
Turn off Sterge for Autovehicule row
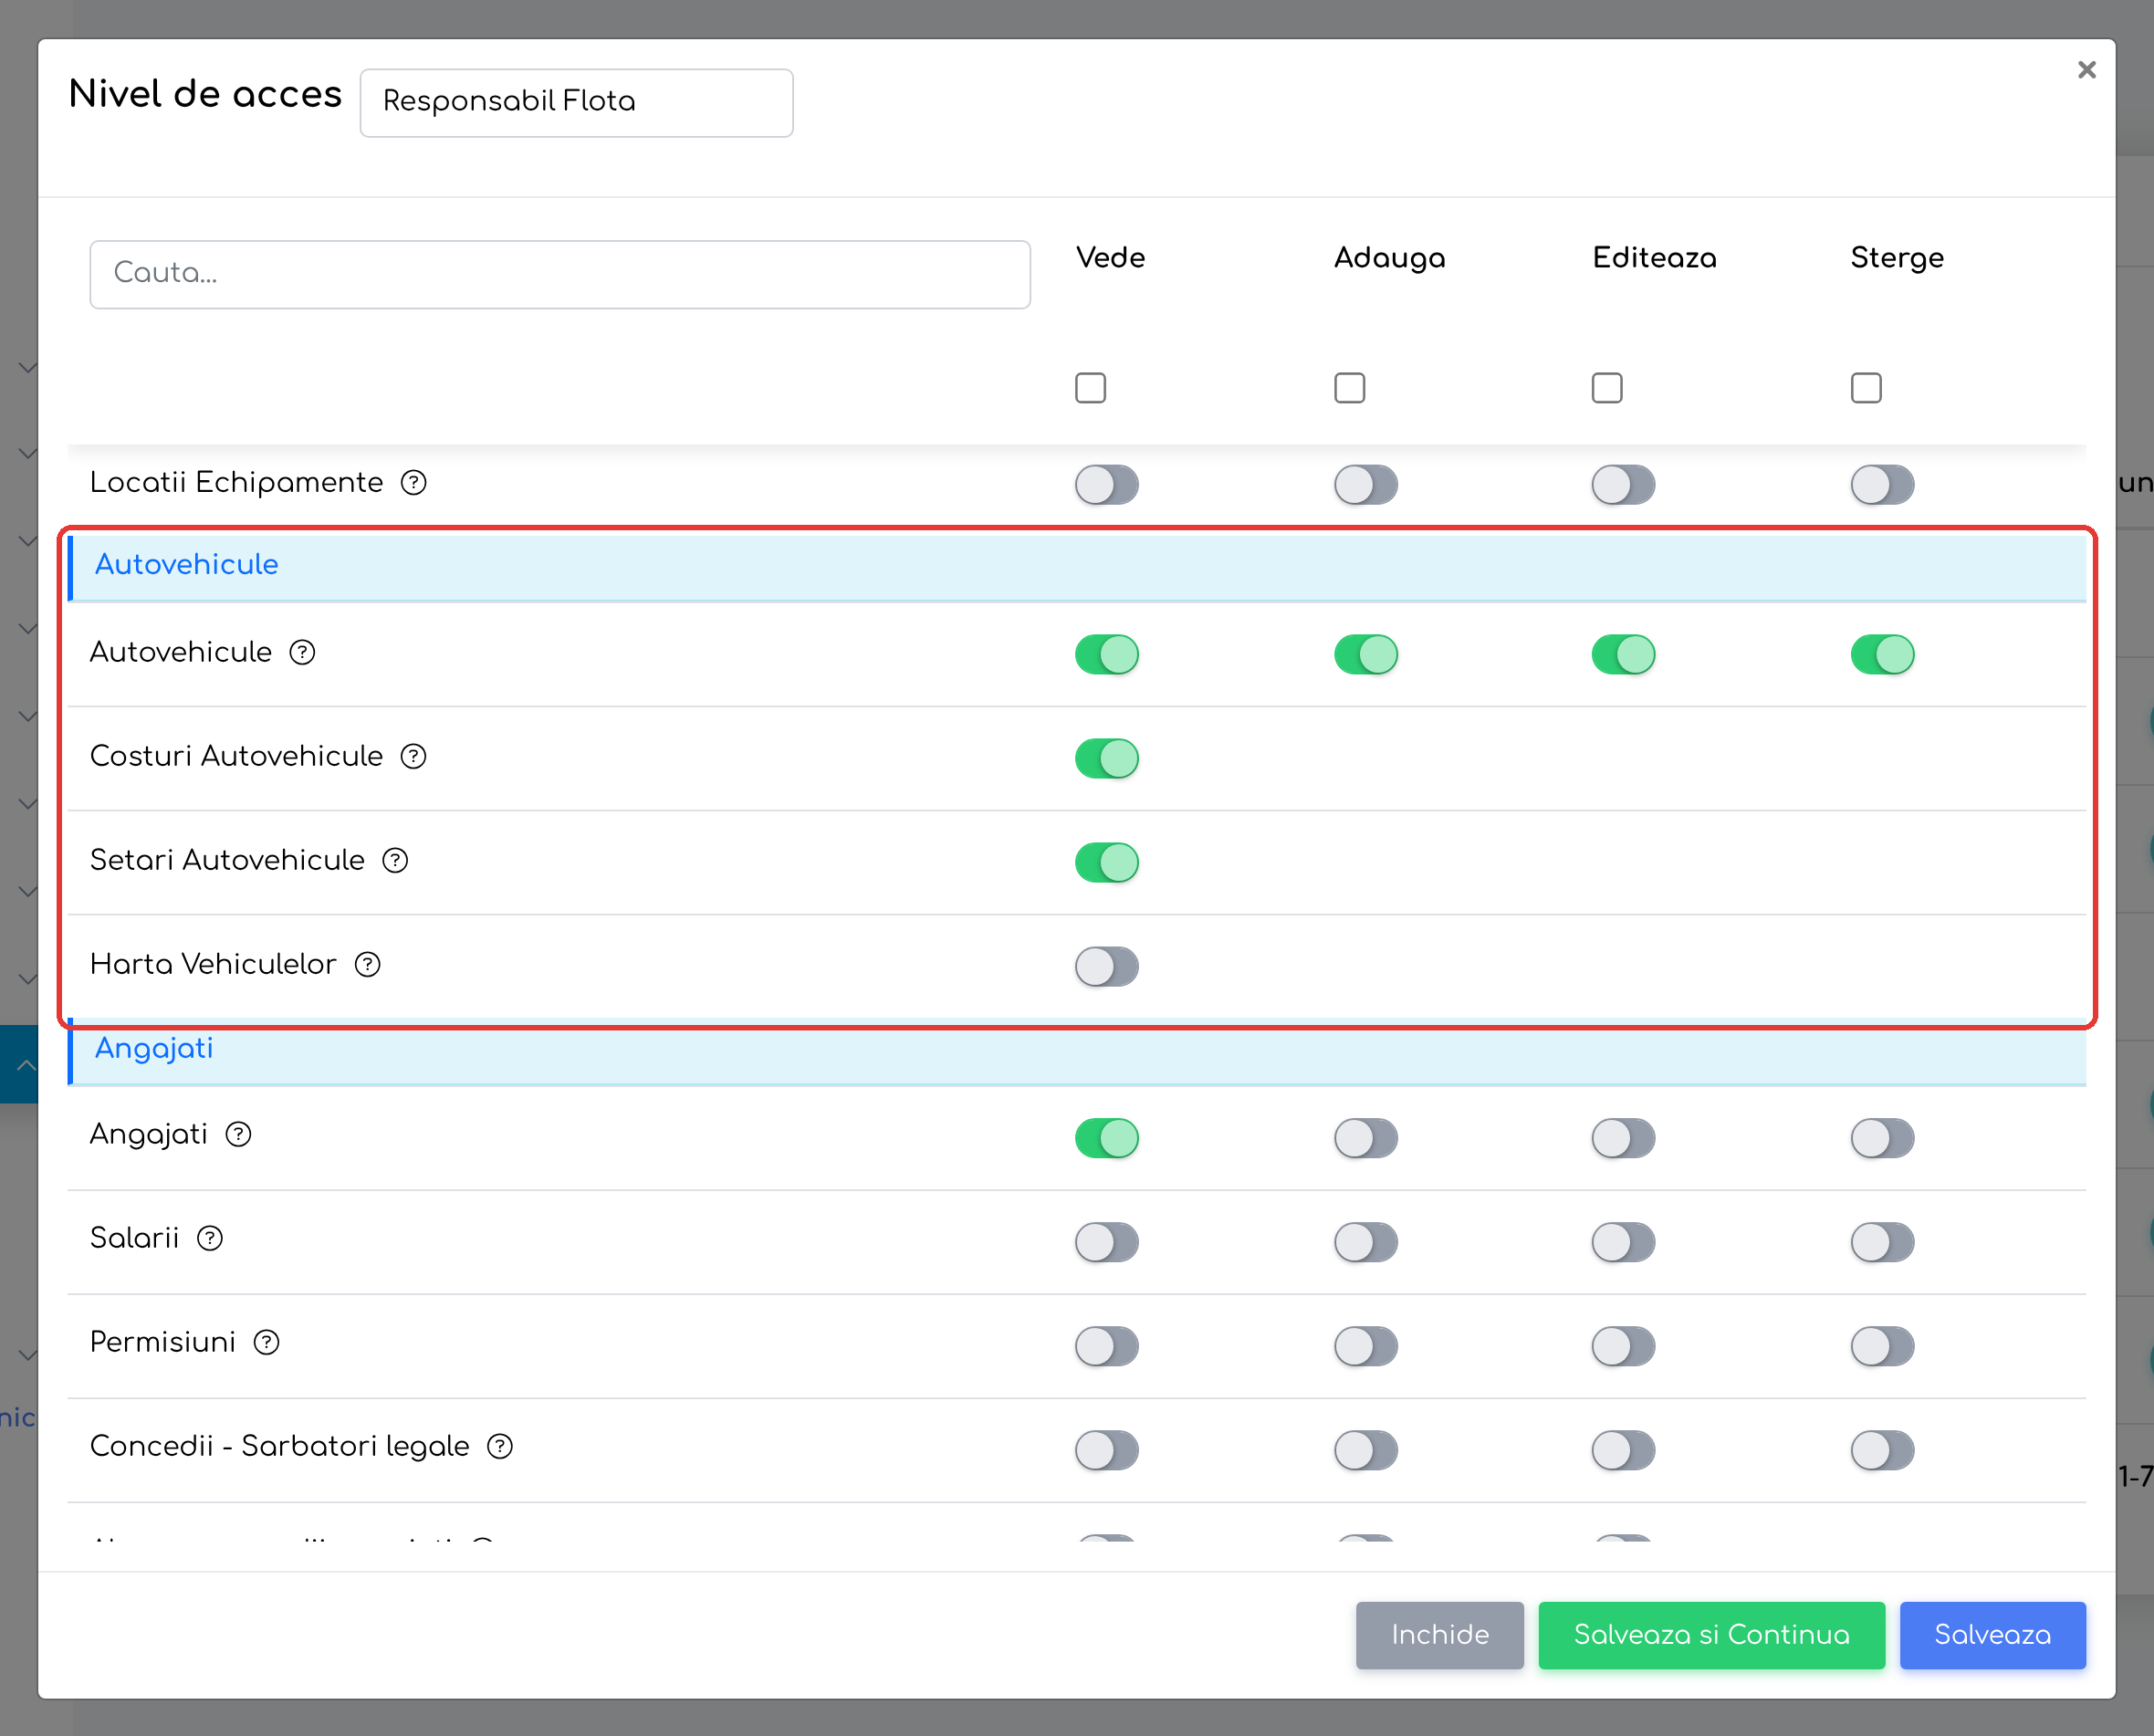1882,655
